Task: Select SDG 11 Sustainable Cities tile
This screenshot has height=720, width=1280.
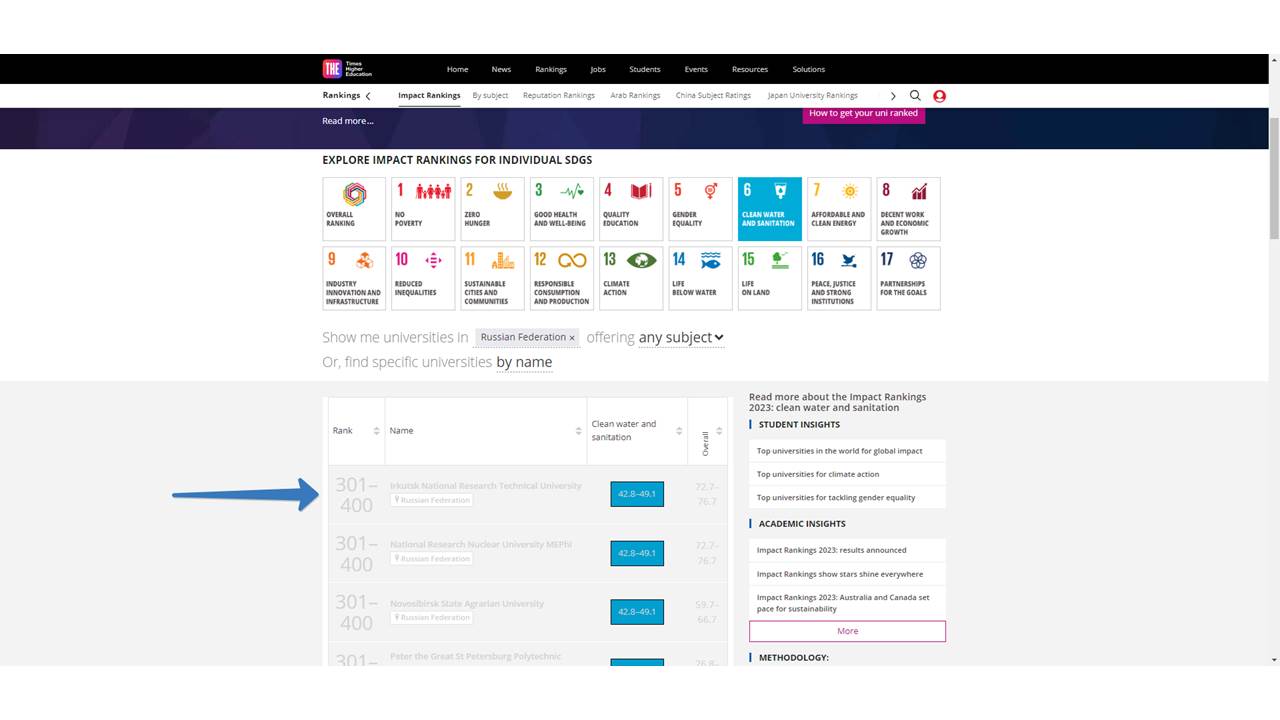Action: [492, 278]
